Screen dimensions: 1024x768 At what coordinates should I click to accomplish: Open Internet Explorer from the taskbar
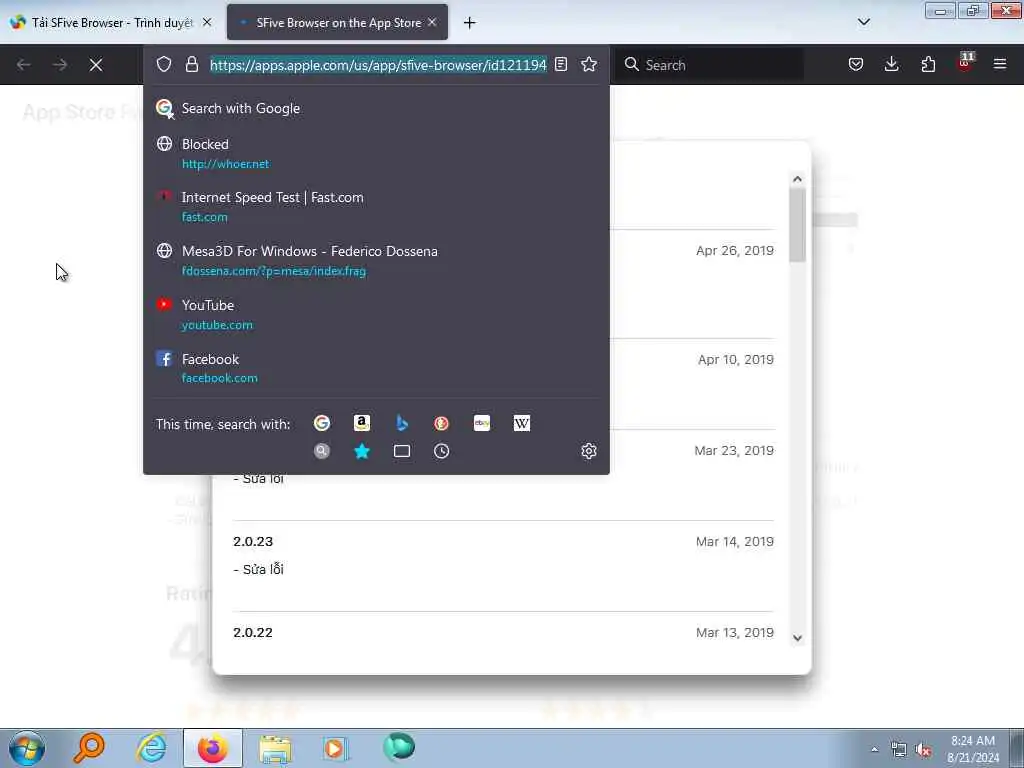pyautogui.click(x=150, y=748)
